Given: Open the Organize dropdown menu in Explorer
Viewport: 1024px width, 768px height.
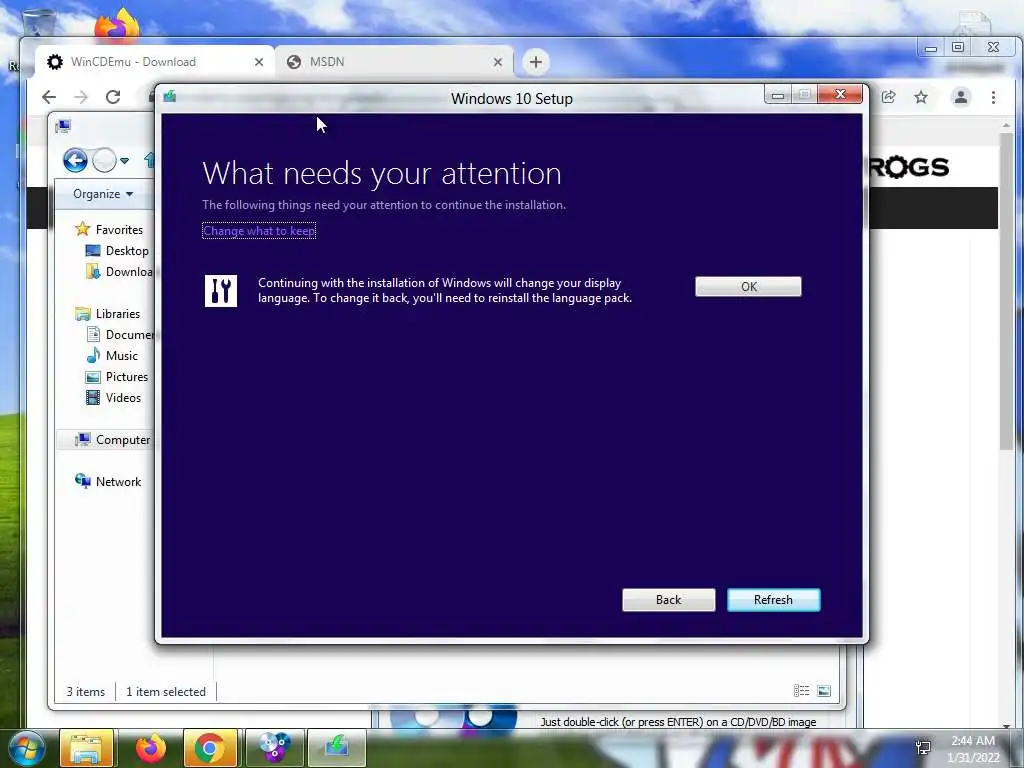Looking at the screenshot, I should click(103, 194).
